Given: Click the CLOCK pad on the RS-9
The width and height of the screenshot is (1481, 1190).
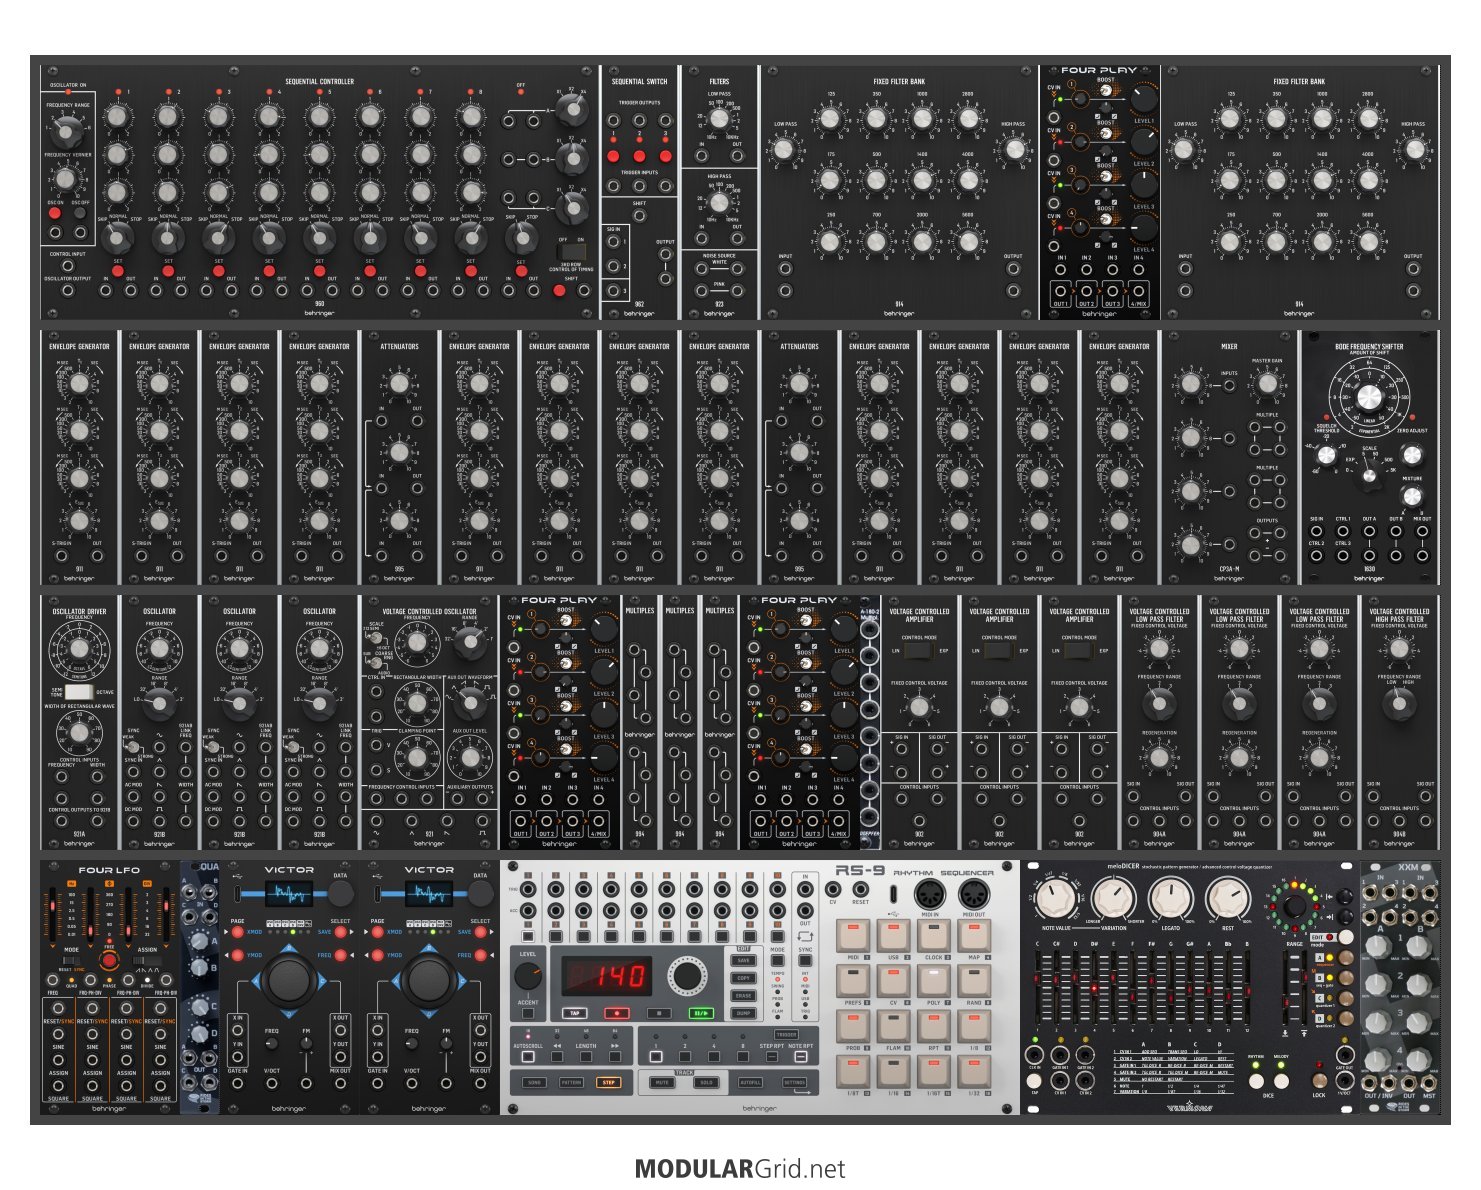Looking at the screenshot, I should point(934,936).
